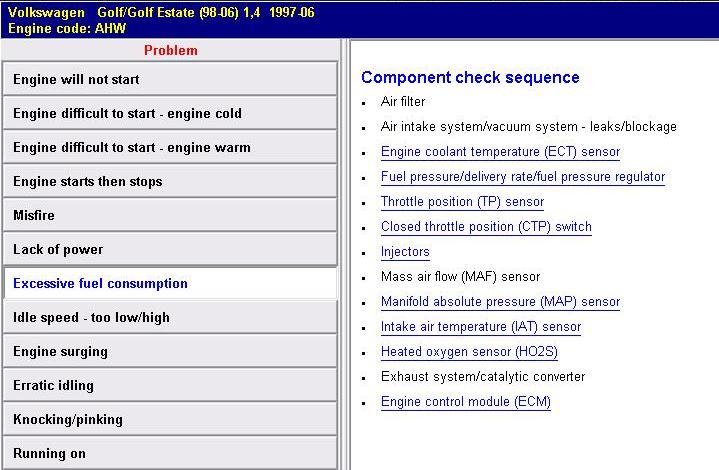Select 'Excessive fuel consumption' in the problem list

click(170, 284)
